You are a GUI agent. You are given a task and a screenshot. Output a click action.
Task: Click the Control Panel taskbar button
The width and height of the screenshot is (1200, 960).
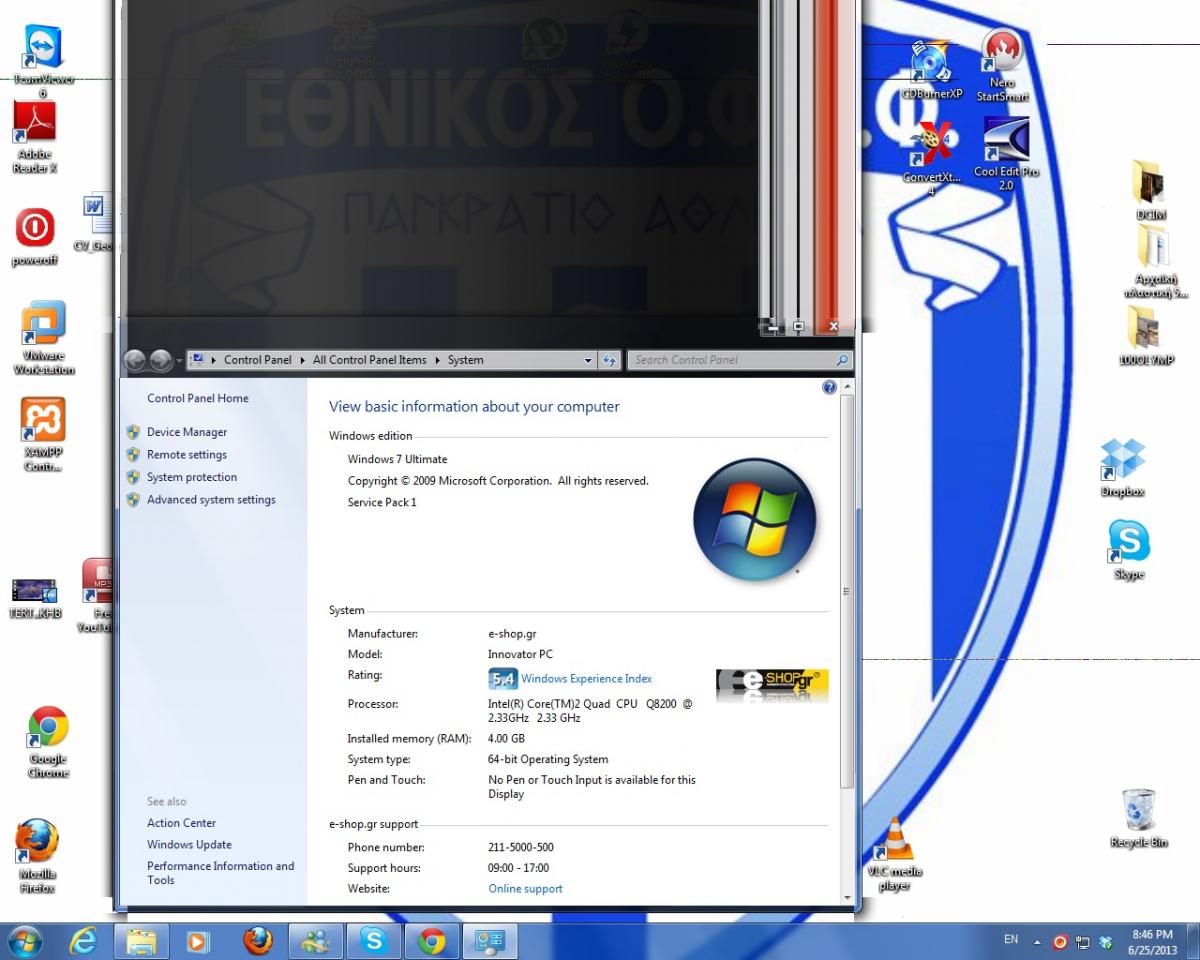click(x=490, y=941)
